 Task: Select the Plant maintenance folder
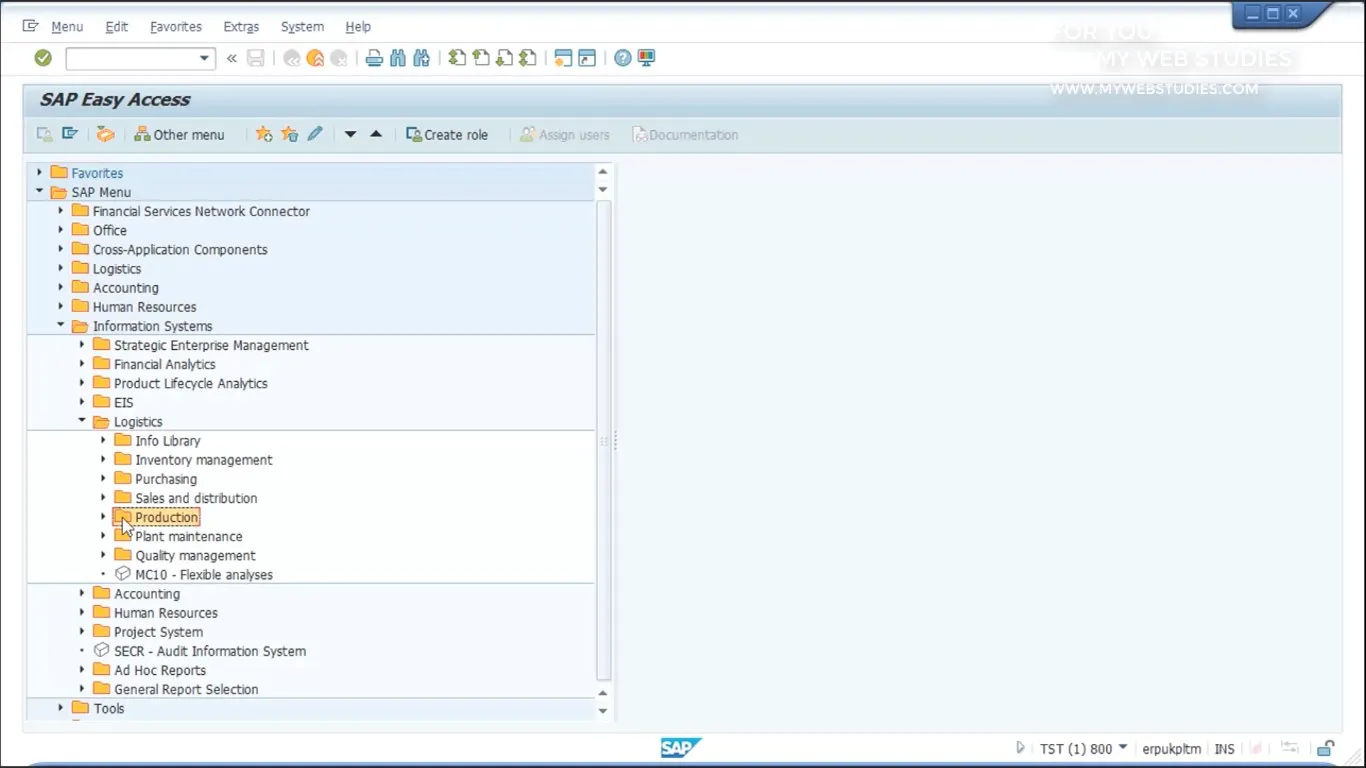coord(189,537)
